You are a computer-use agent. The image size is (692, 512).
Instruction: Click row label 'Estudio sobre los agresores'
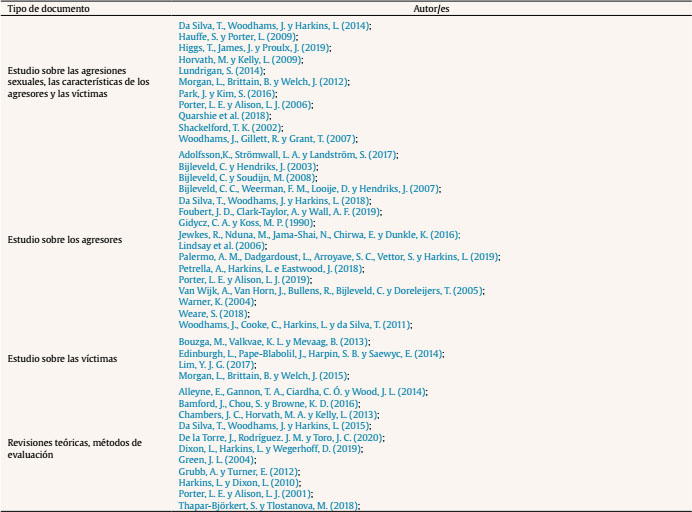pos(65,240)
